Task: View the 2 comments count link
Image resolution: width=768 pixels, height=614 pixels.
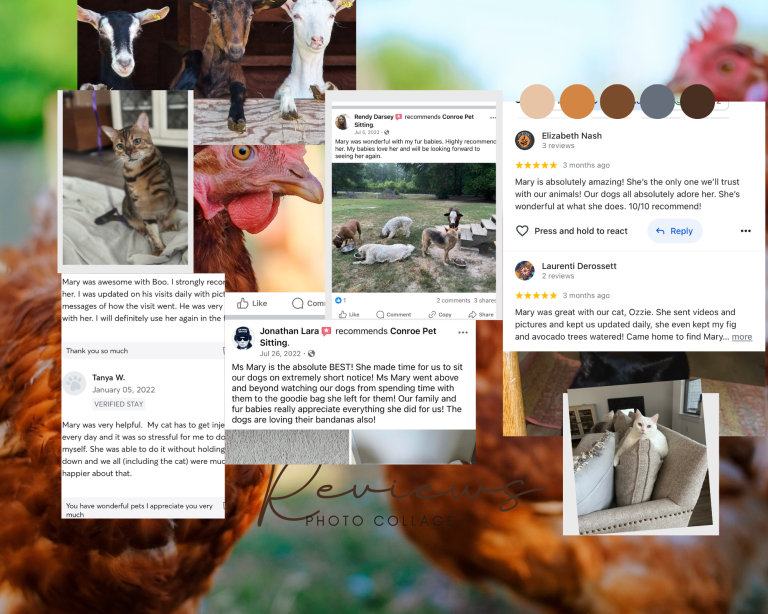Action: (x=453, y=301)
